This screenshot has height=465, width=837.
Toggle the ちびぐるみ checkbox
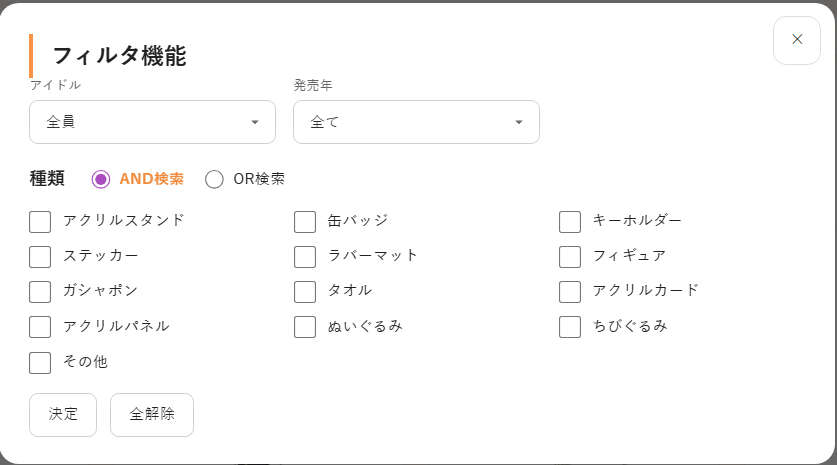tap(570, 326)
